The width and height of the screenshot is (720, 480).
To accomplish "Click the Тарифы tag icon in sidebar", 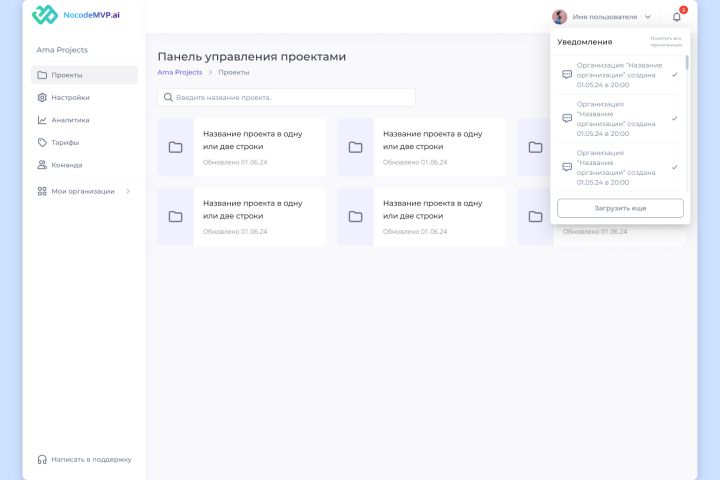I will coord(42,143).
